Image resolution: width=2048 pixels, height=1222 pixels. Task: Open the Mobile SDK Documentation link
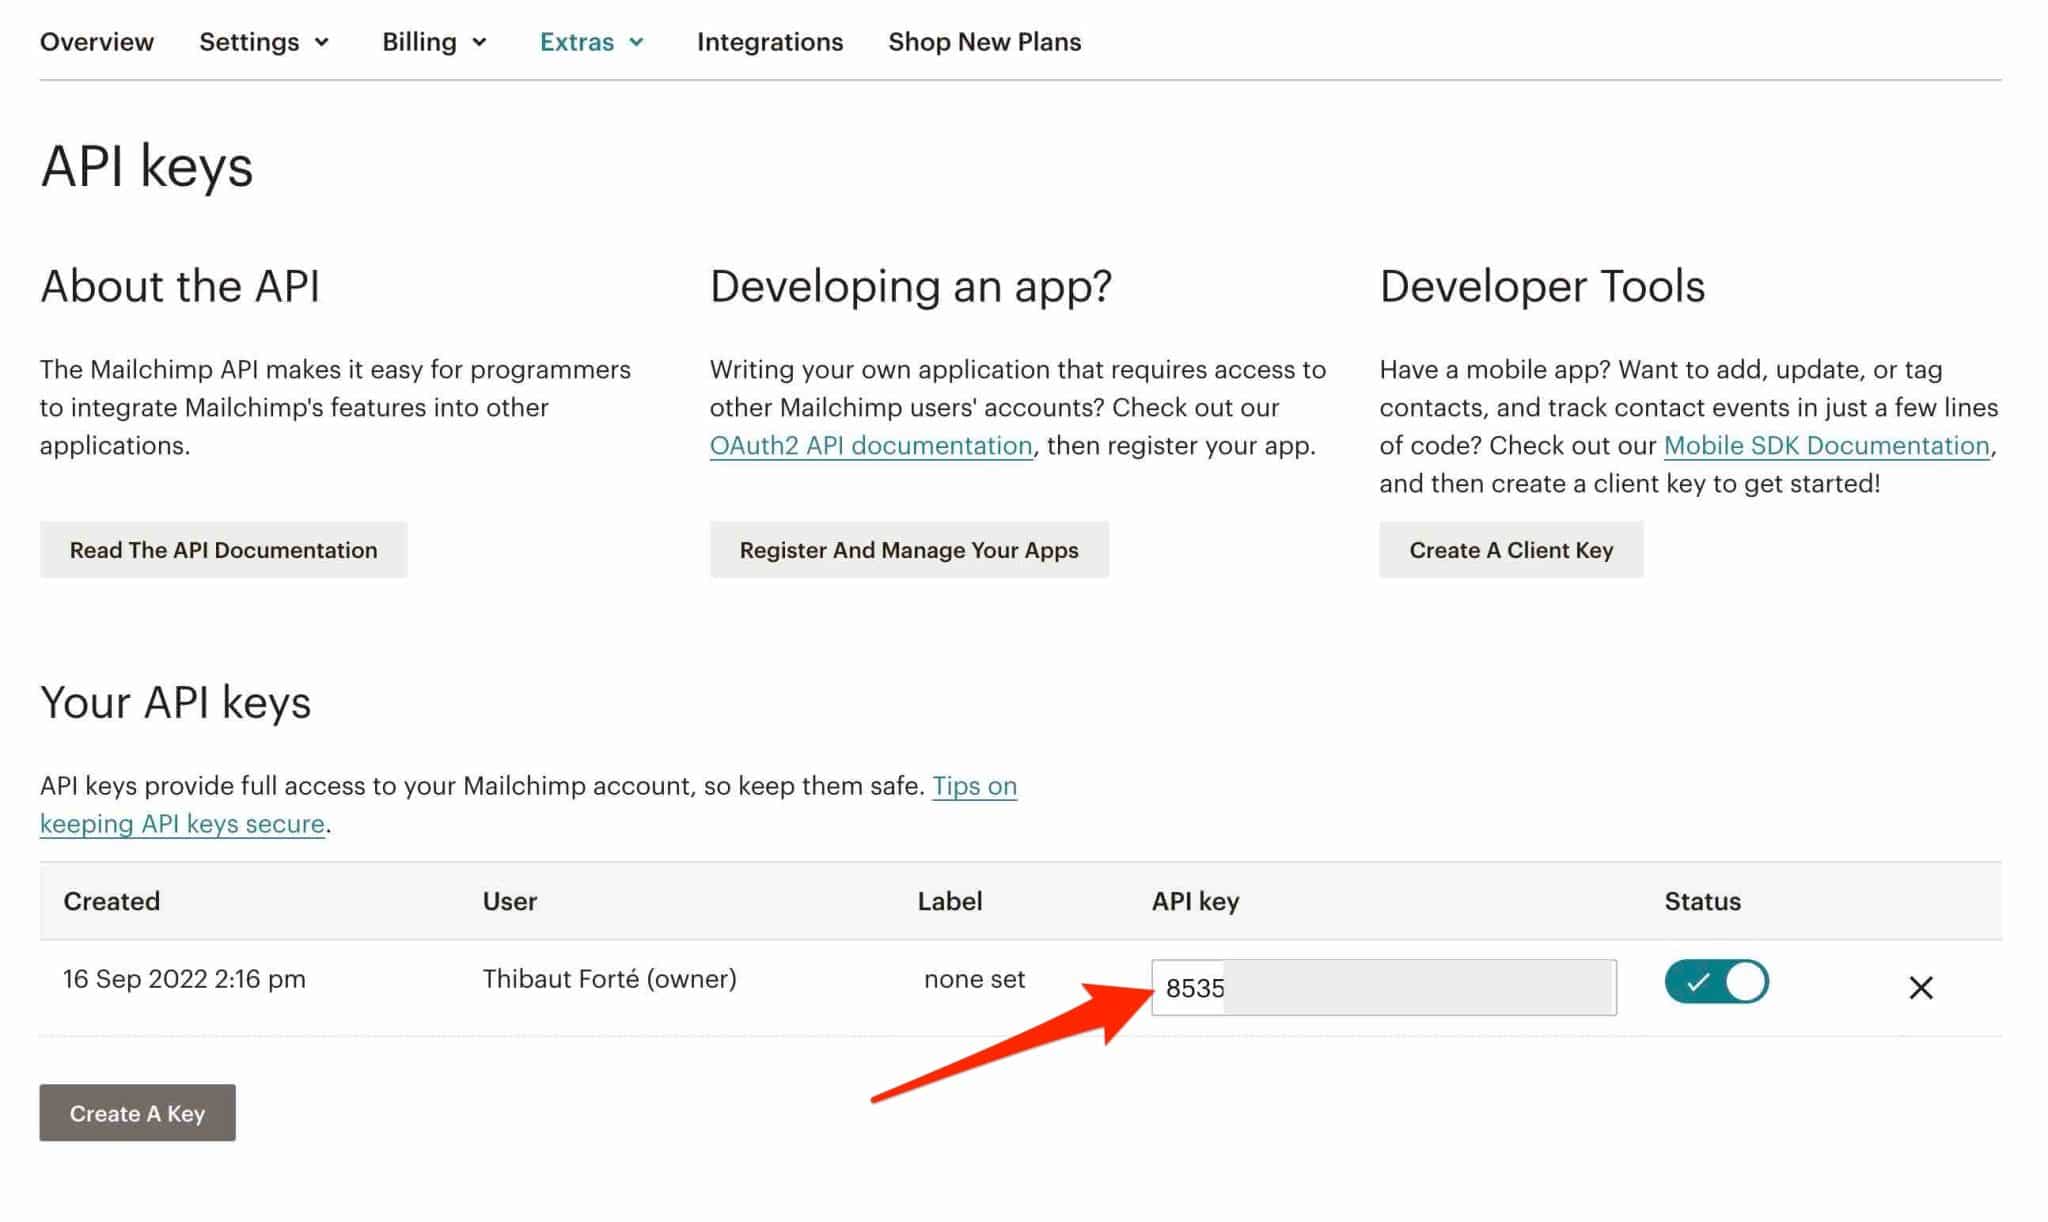click(x=1826, y=446)
